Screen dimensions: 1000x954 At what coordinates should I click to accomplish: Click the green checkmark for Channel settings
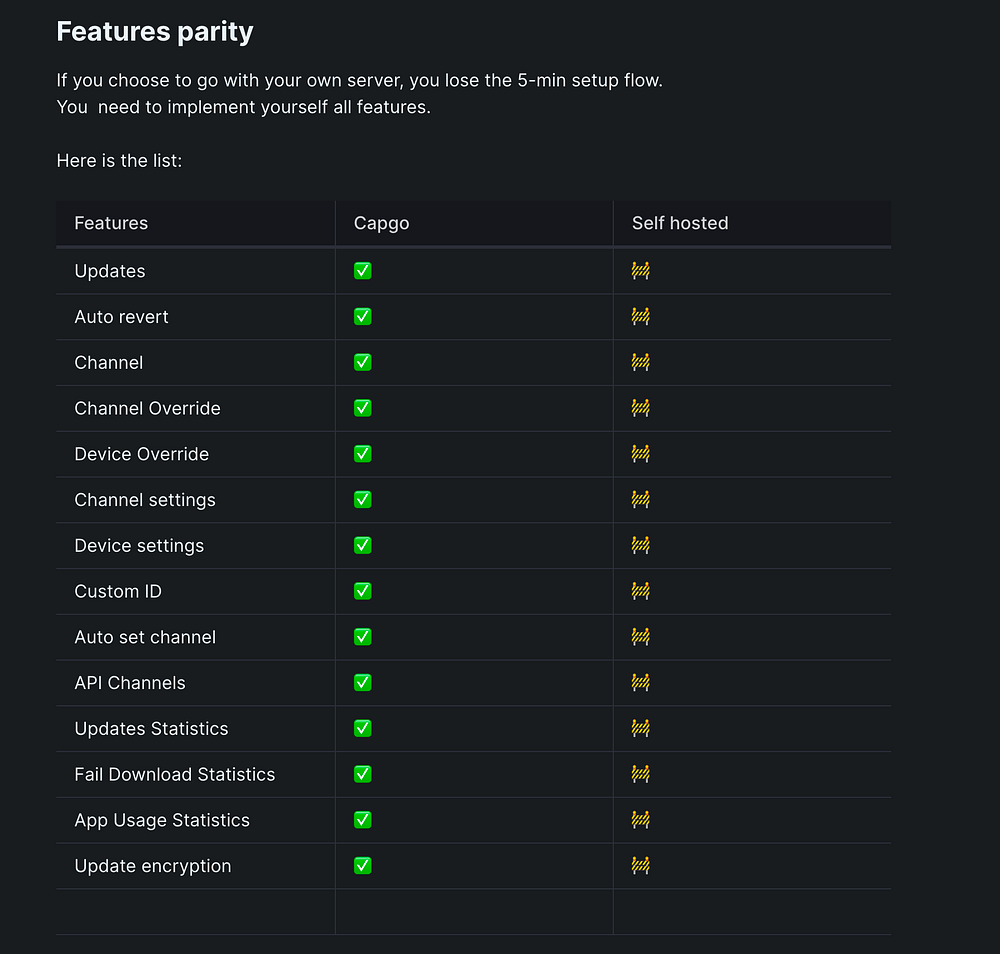coord(363,500)
